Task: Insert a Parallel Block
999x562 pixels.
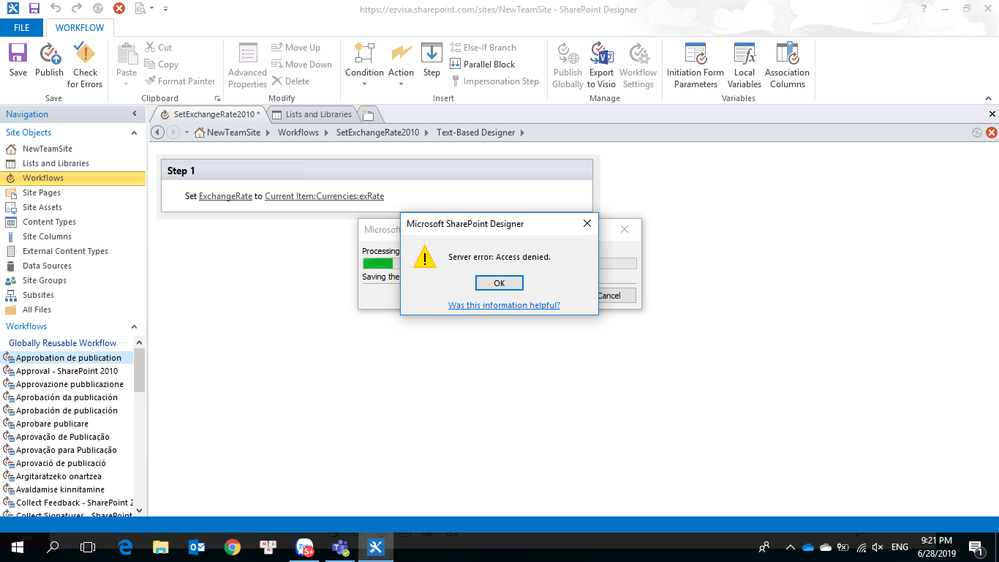Action: pyautogui.click(x=482, y=64)
